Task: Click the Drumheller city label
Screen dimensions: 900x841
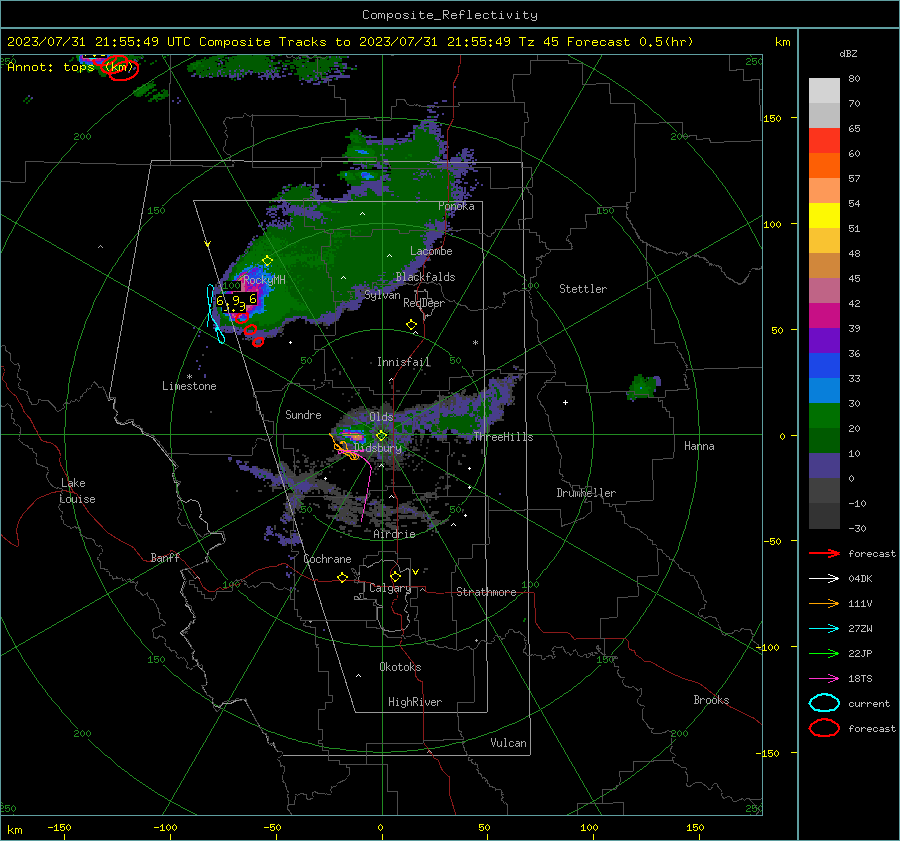Action: 586,493
